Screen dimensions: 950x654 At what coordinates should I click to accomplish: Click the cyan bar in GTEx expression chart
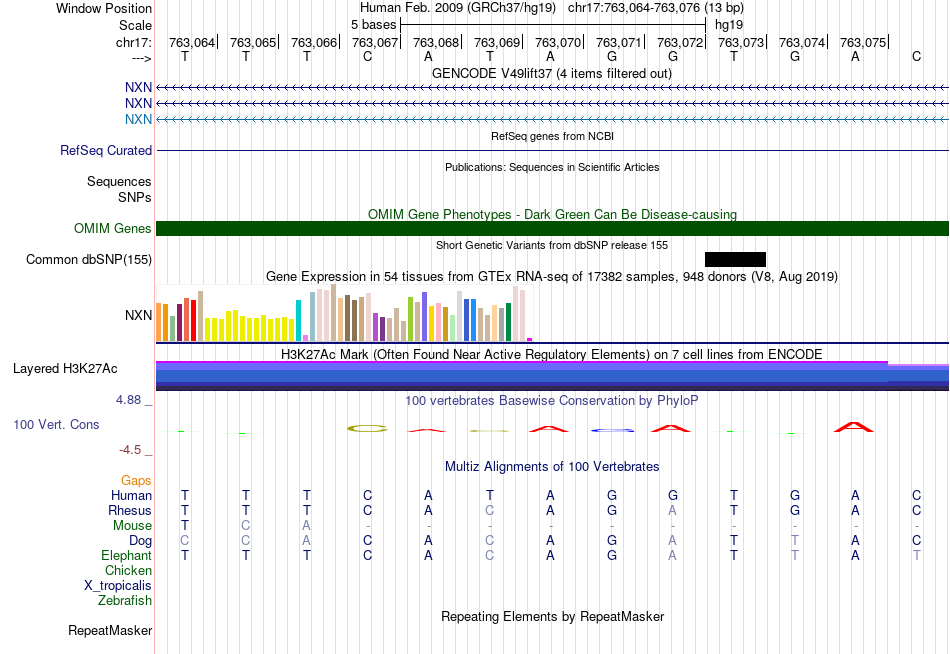298,321
